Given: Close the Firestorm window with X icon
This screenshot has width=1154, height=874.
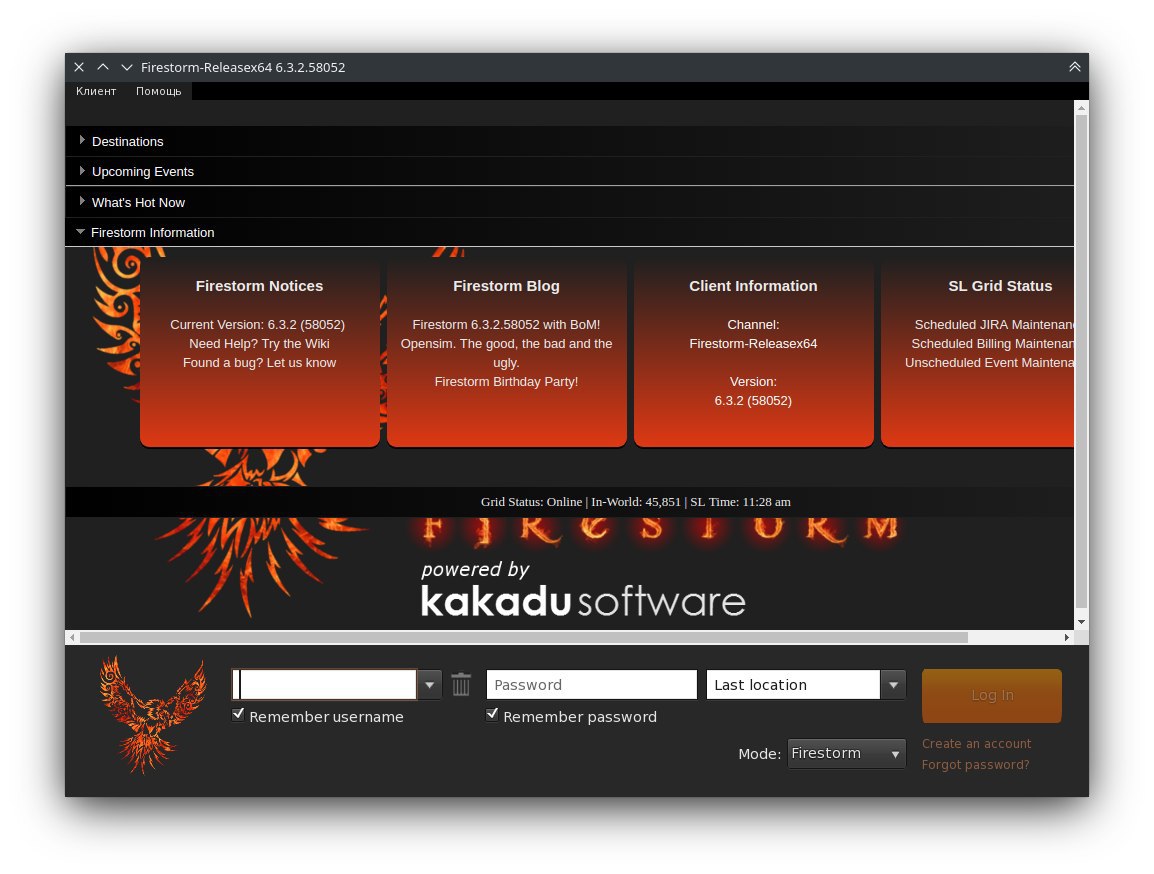Looking at the screenshot, I should pyautogui.click(x=79, y=67).
